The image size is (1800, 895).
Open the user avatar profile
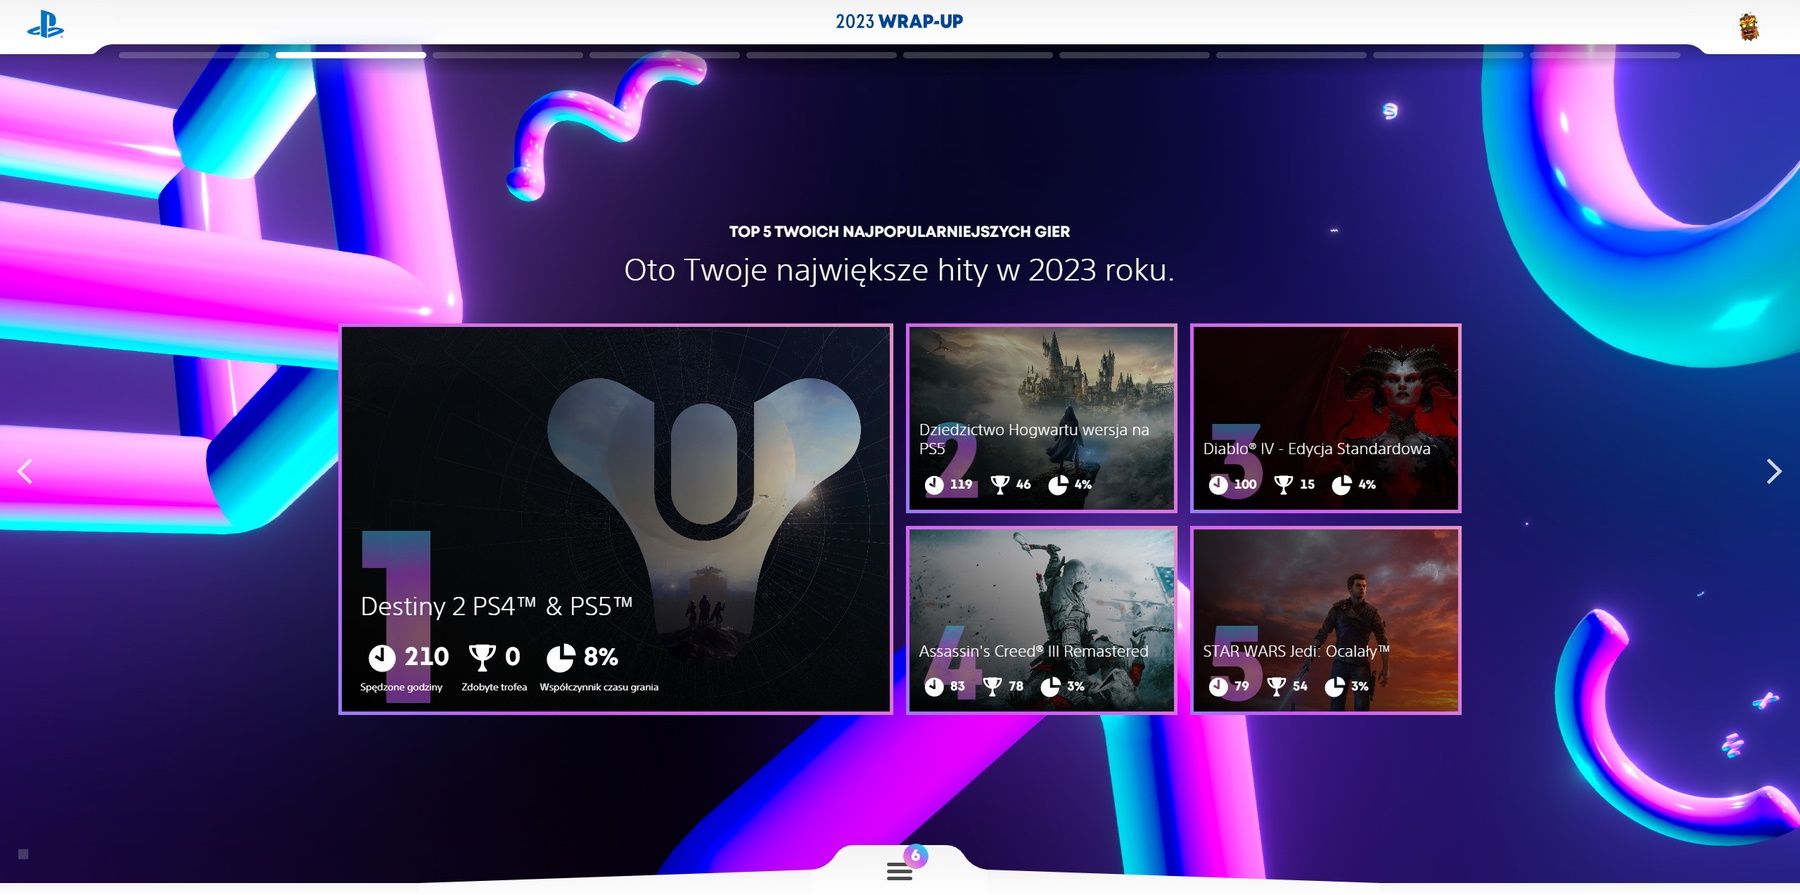(1749, 27)
